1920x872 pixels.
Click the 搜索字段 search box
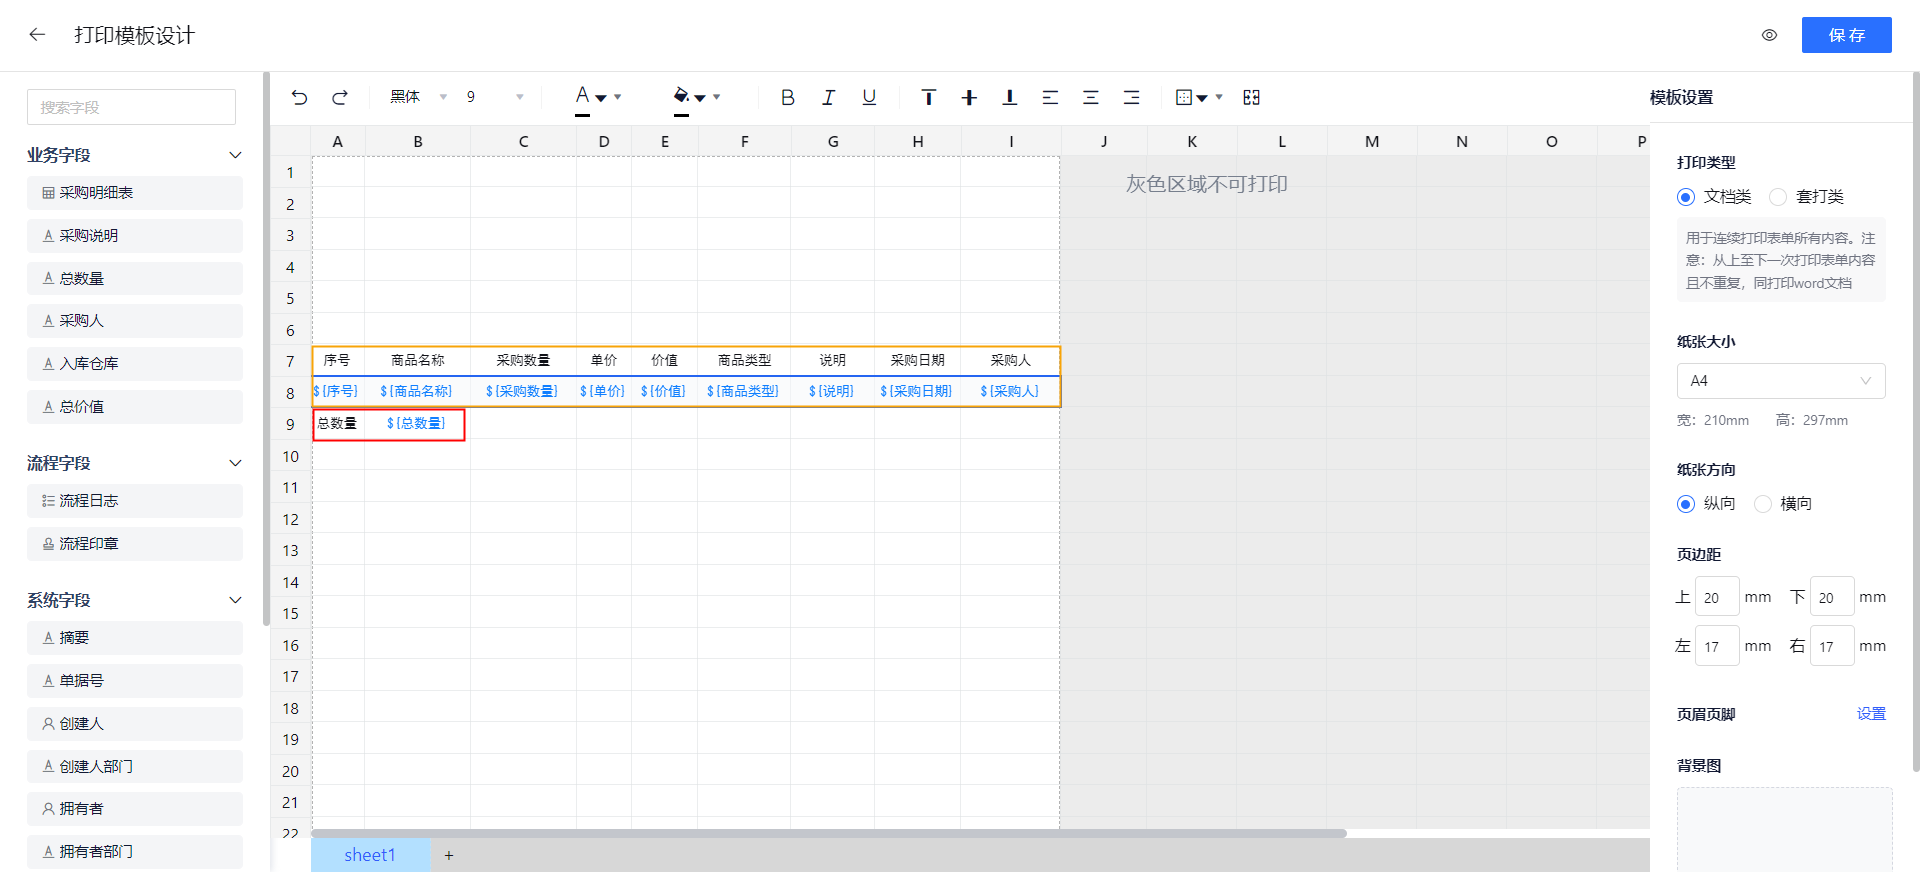tap(131, 107)
